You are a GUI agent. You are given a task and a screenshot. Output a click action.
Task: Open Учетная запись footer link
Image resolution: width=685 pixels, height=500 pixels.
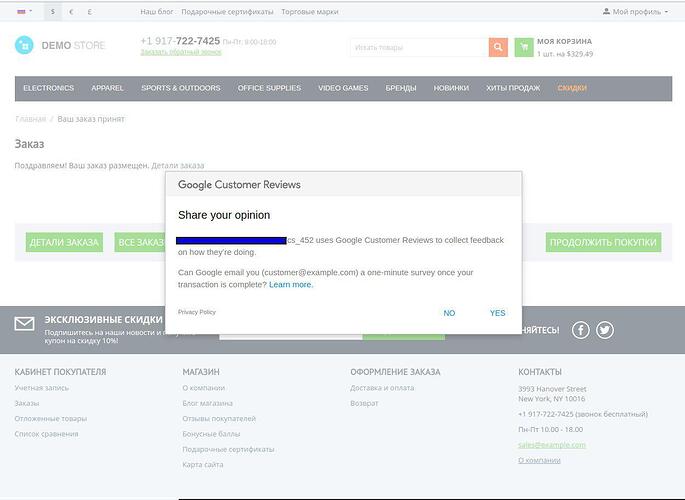(42, 388)
